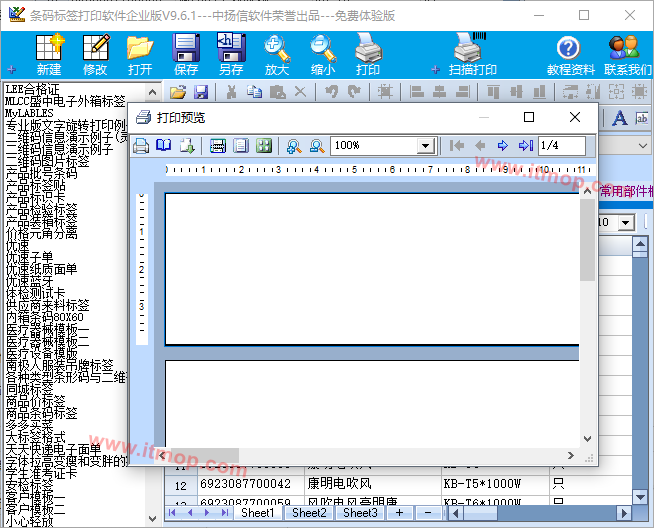Open the 教程资料 tutorial help icon

570,54
